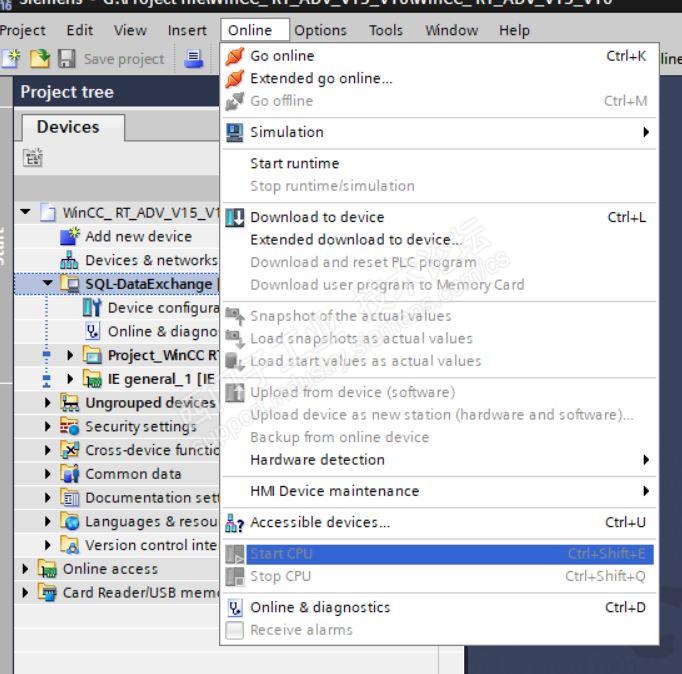Open the Project menu
The width and height of the screenshot is (682, 674).
coord(22,30)
